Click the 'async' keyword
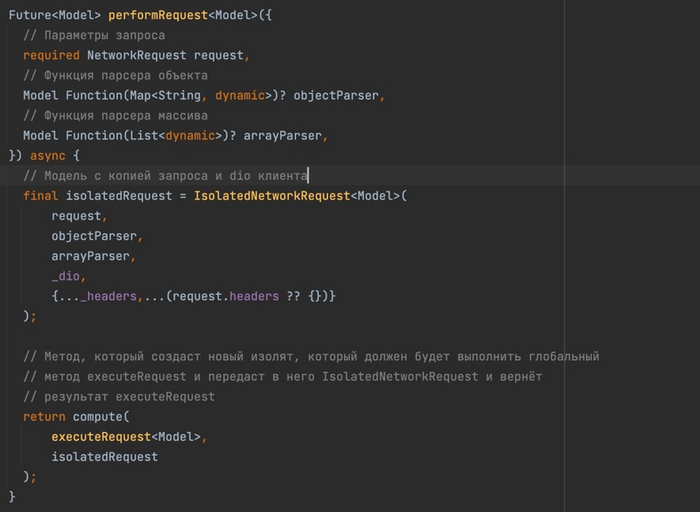The image size is (700, 512). click(47, 155)
